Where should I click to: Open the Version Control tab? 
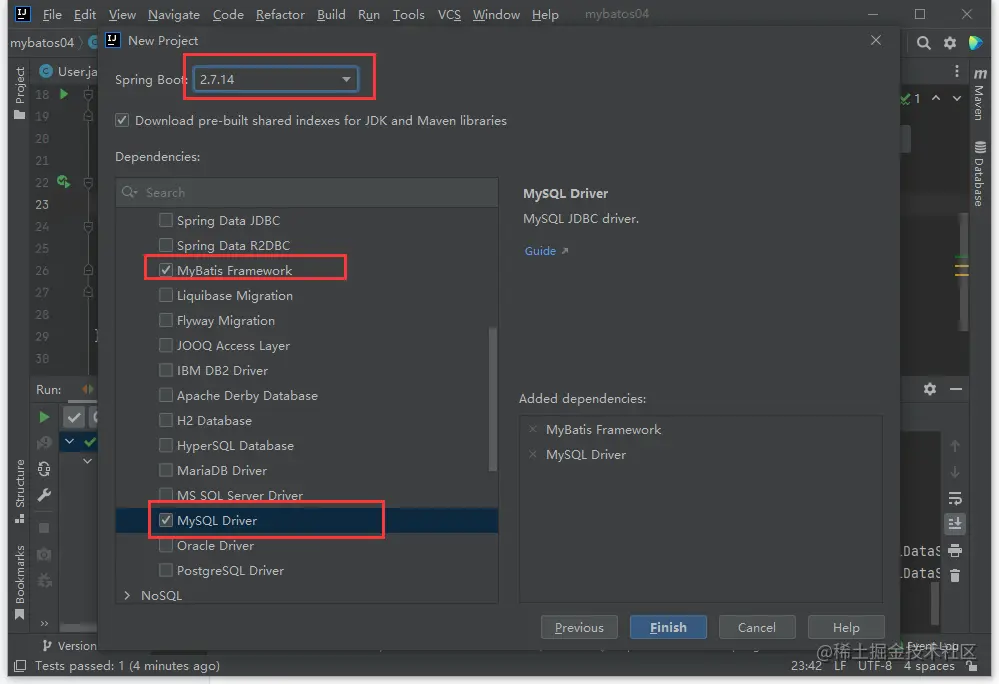pos(69,646)
